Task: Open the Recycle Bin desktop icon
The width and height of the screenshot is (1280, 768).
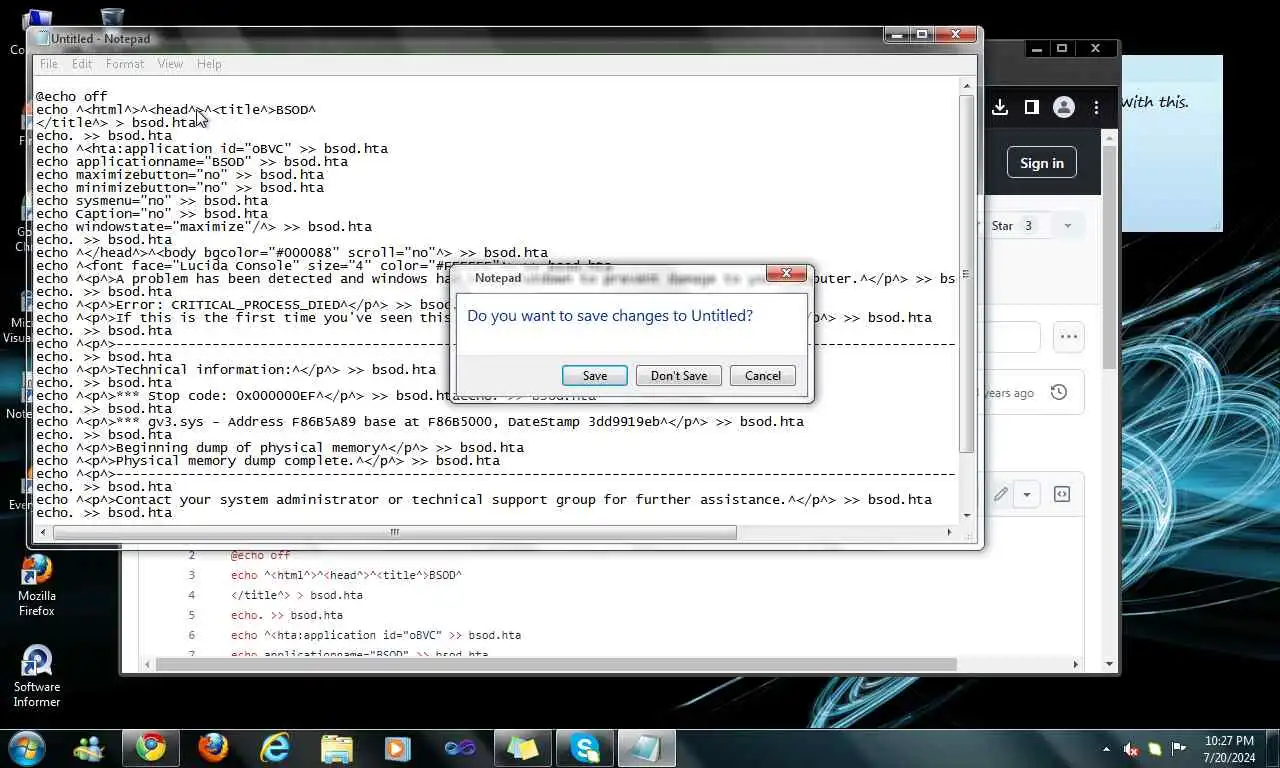Action: click(x=112, y=20)
